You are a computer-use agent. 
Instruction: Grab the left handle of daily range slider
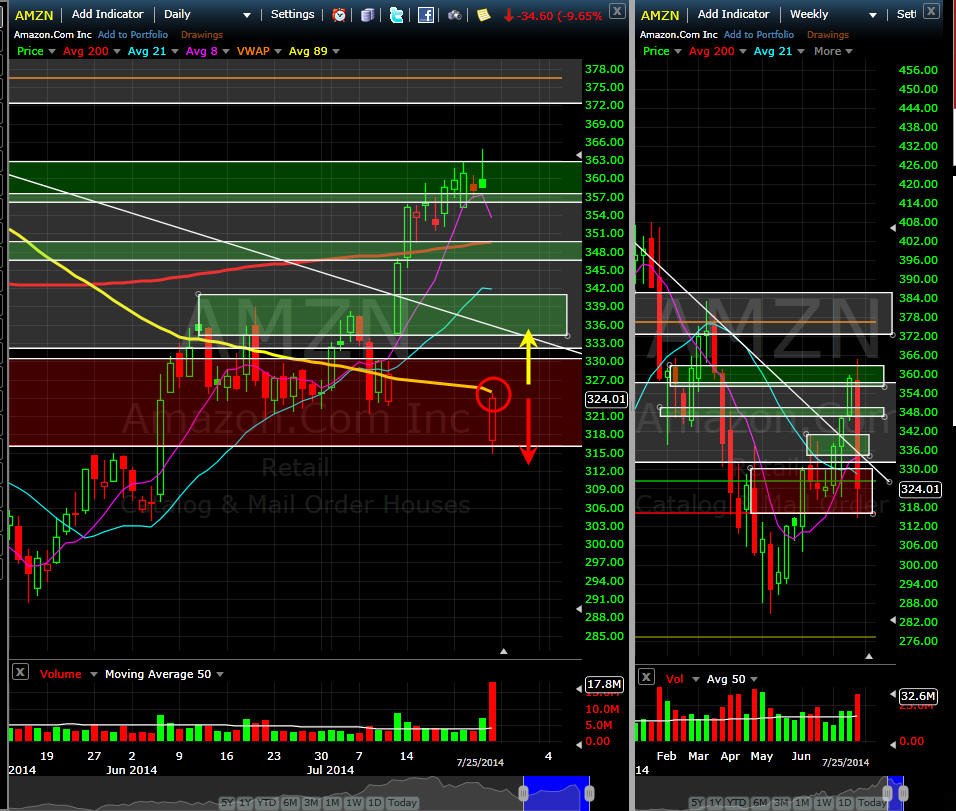(523, 793)
